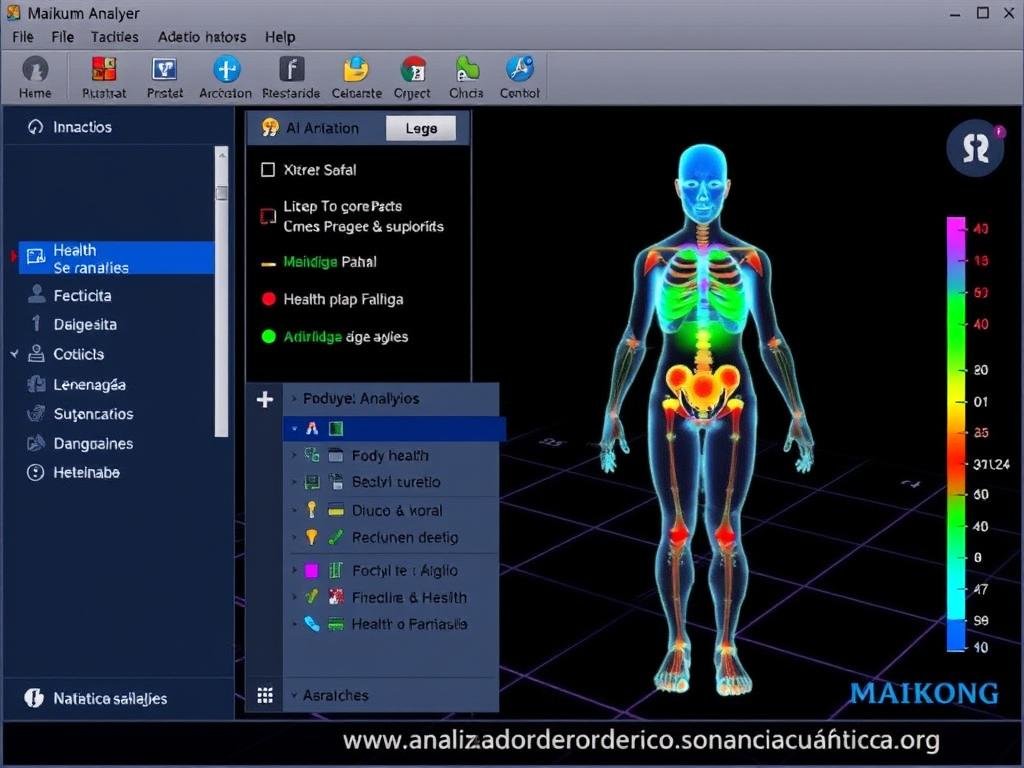
Task: Open the Help menu
Action: coord(280,36)
